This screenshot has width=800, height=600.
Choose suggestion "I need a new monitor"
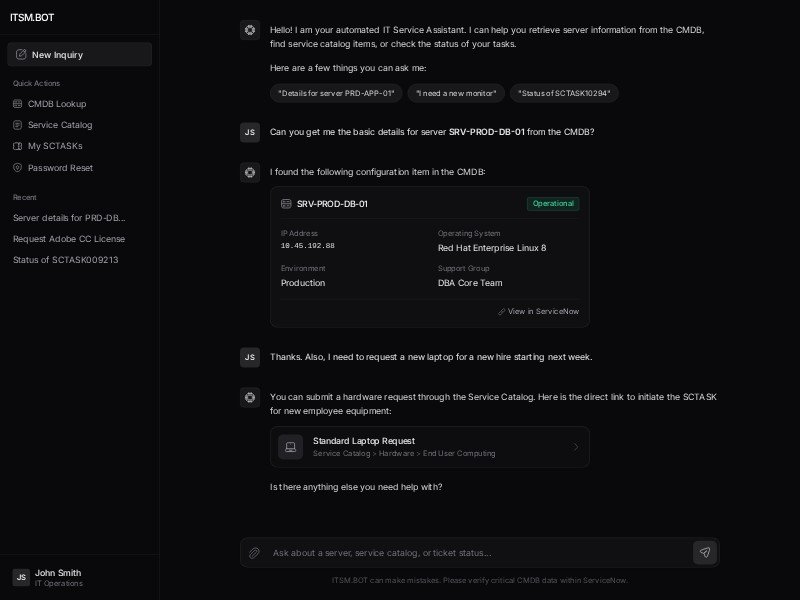click(456, 93)
